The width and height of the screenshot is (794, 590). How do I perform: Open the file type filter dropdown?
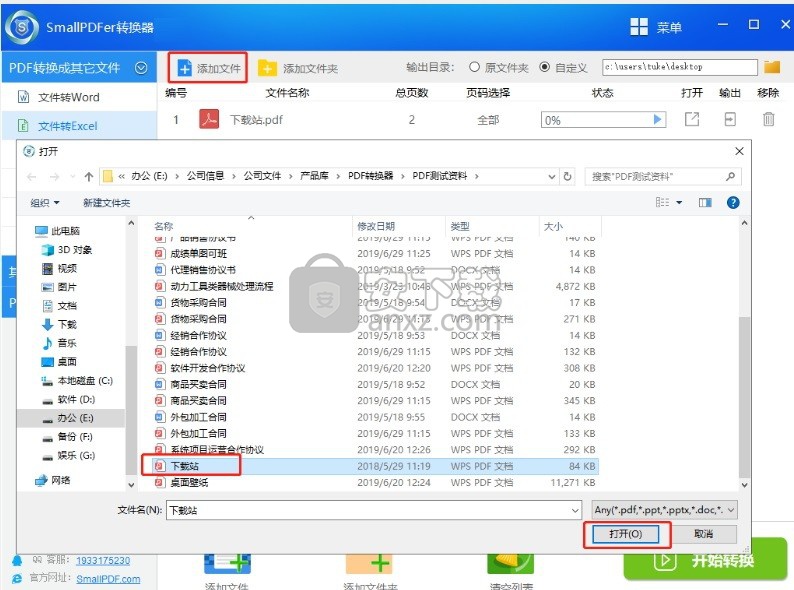(x=664, y=509)
